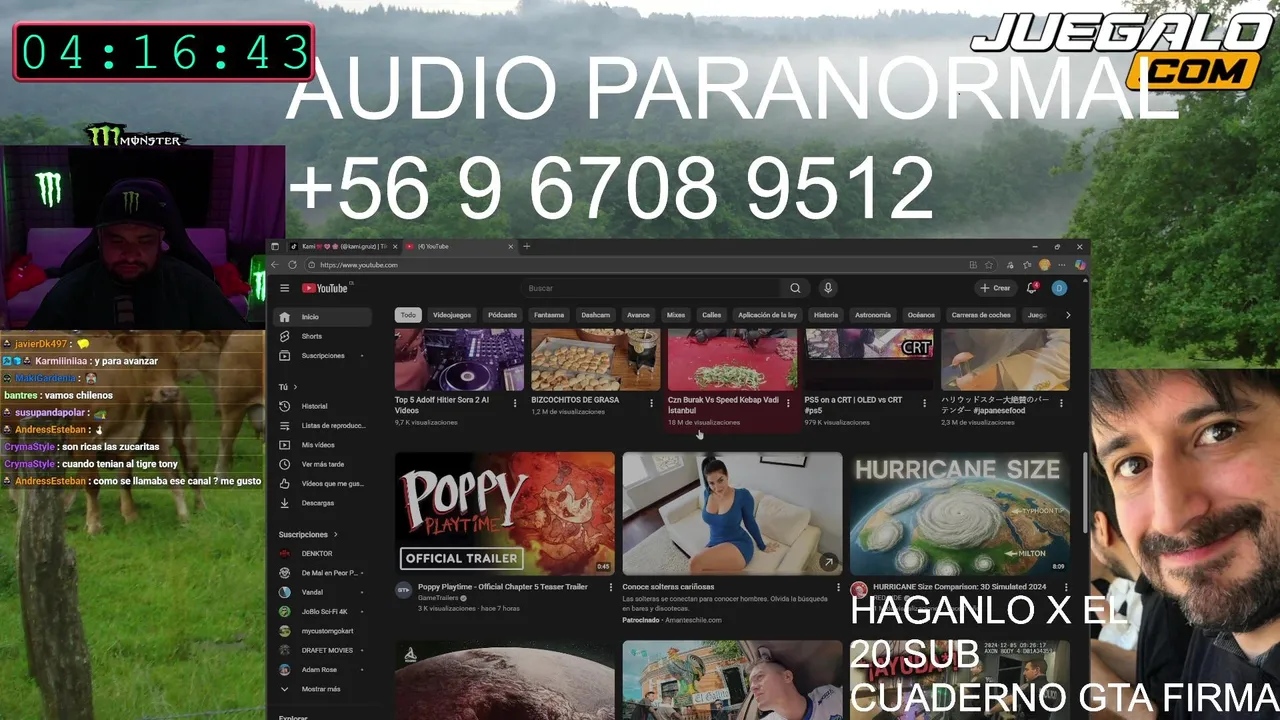This screenshot has height=720, width=1280.
Task: Open Vandal subscription channel
Action: click(x=322, y=592)
